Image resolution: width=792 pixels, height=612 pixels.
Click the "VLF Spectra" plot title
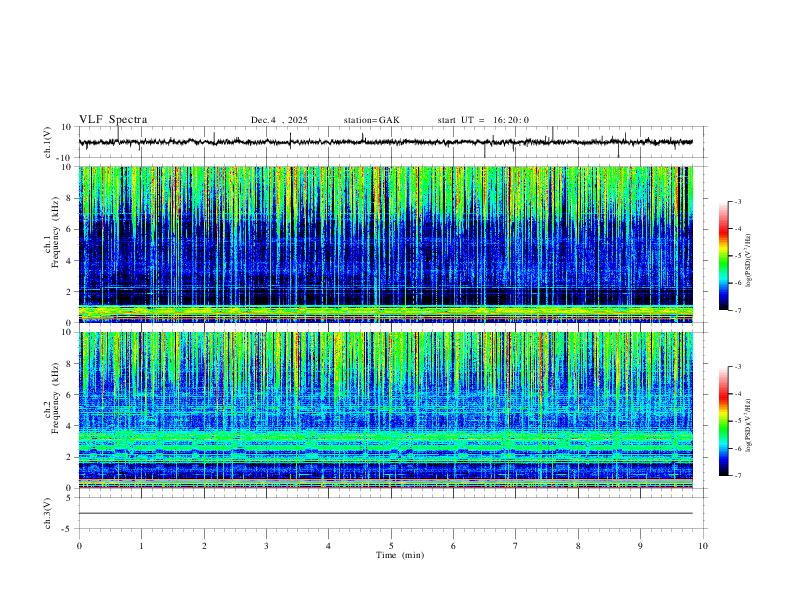coord(113,120)
